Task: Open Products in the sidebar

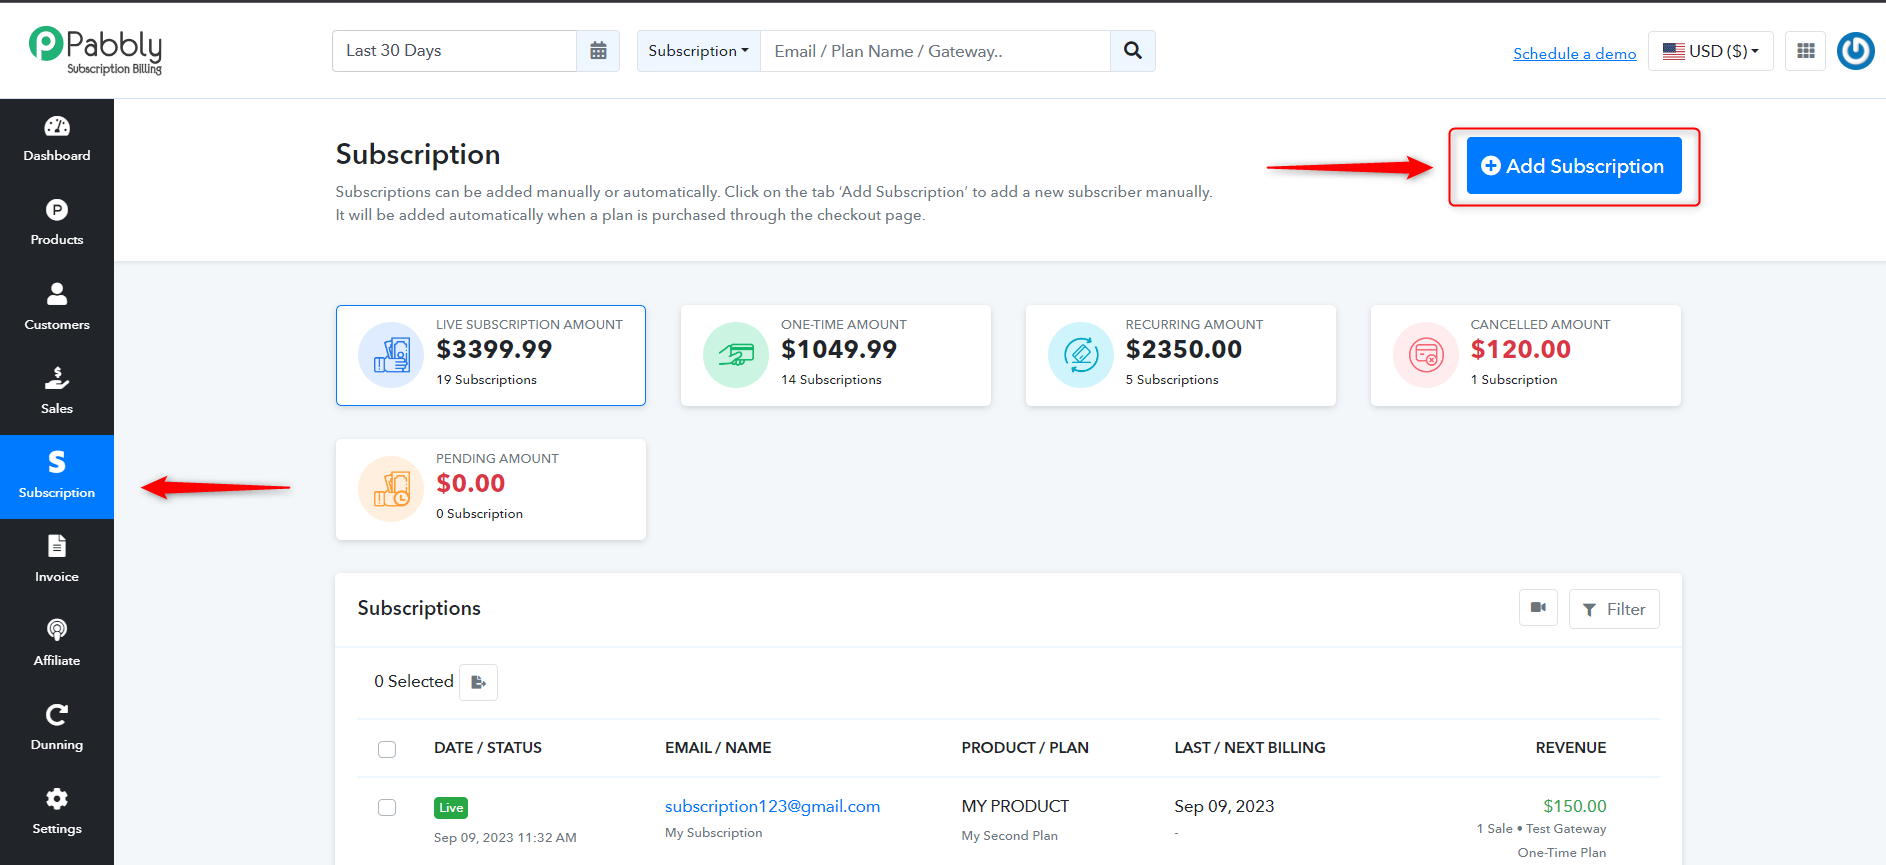Action: coord(57,223)
